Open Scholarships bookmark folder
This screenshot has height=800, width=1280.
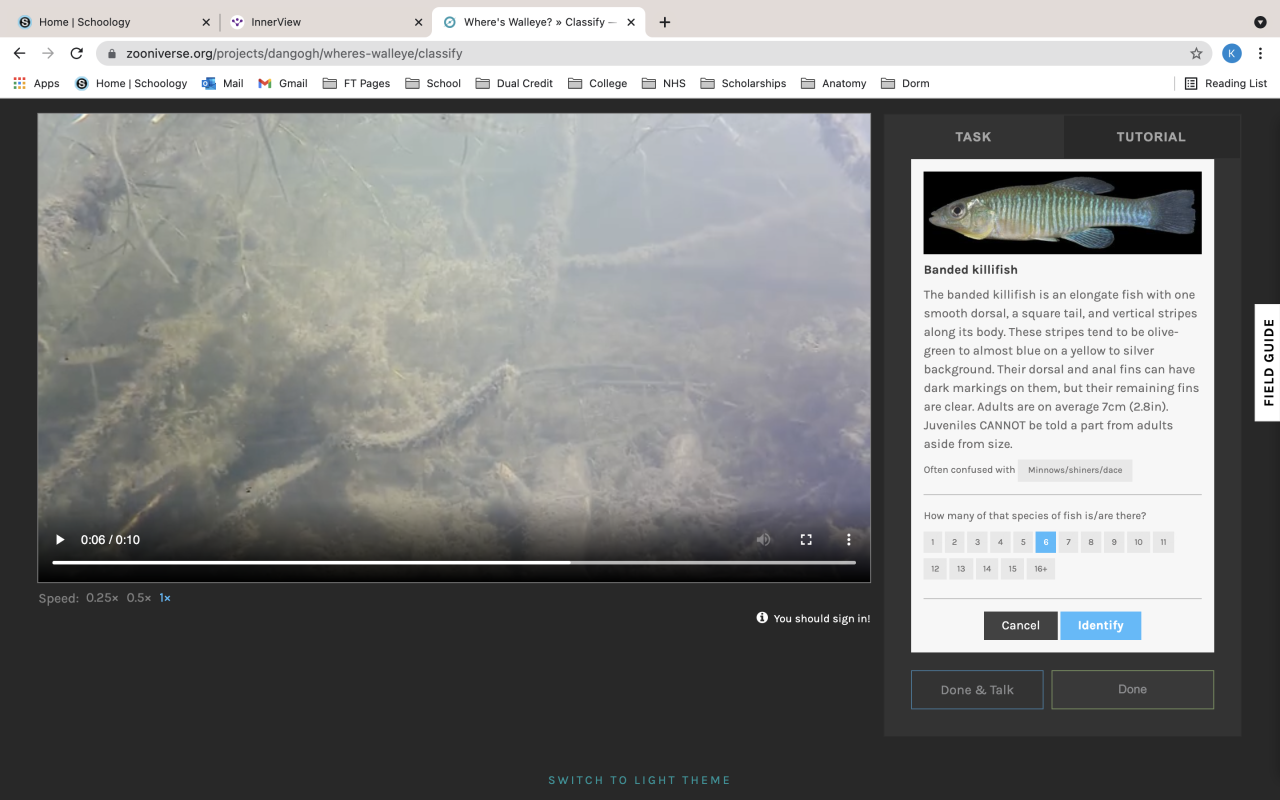(743, 84)
